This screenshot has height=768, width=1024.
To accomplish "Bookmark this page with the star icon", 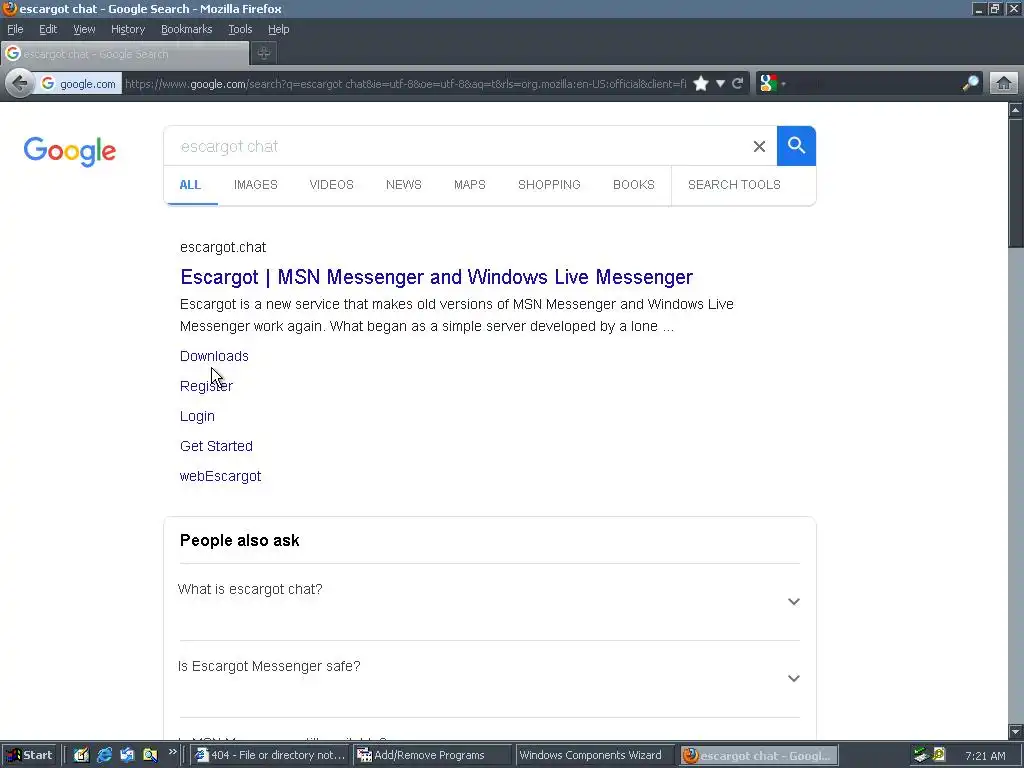I will pos(701,84).
